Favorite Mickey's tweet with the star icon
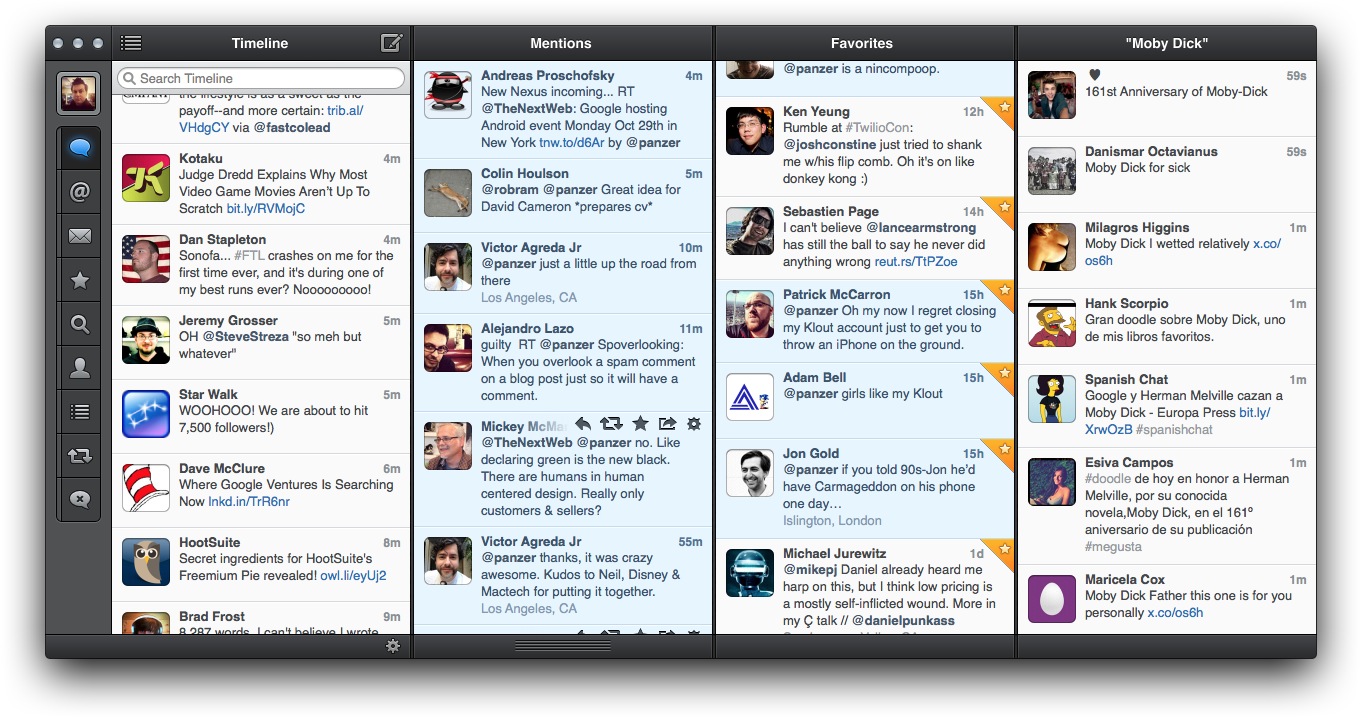This screenshot has height=719, width=1362. pos(640,424)
